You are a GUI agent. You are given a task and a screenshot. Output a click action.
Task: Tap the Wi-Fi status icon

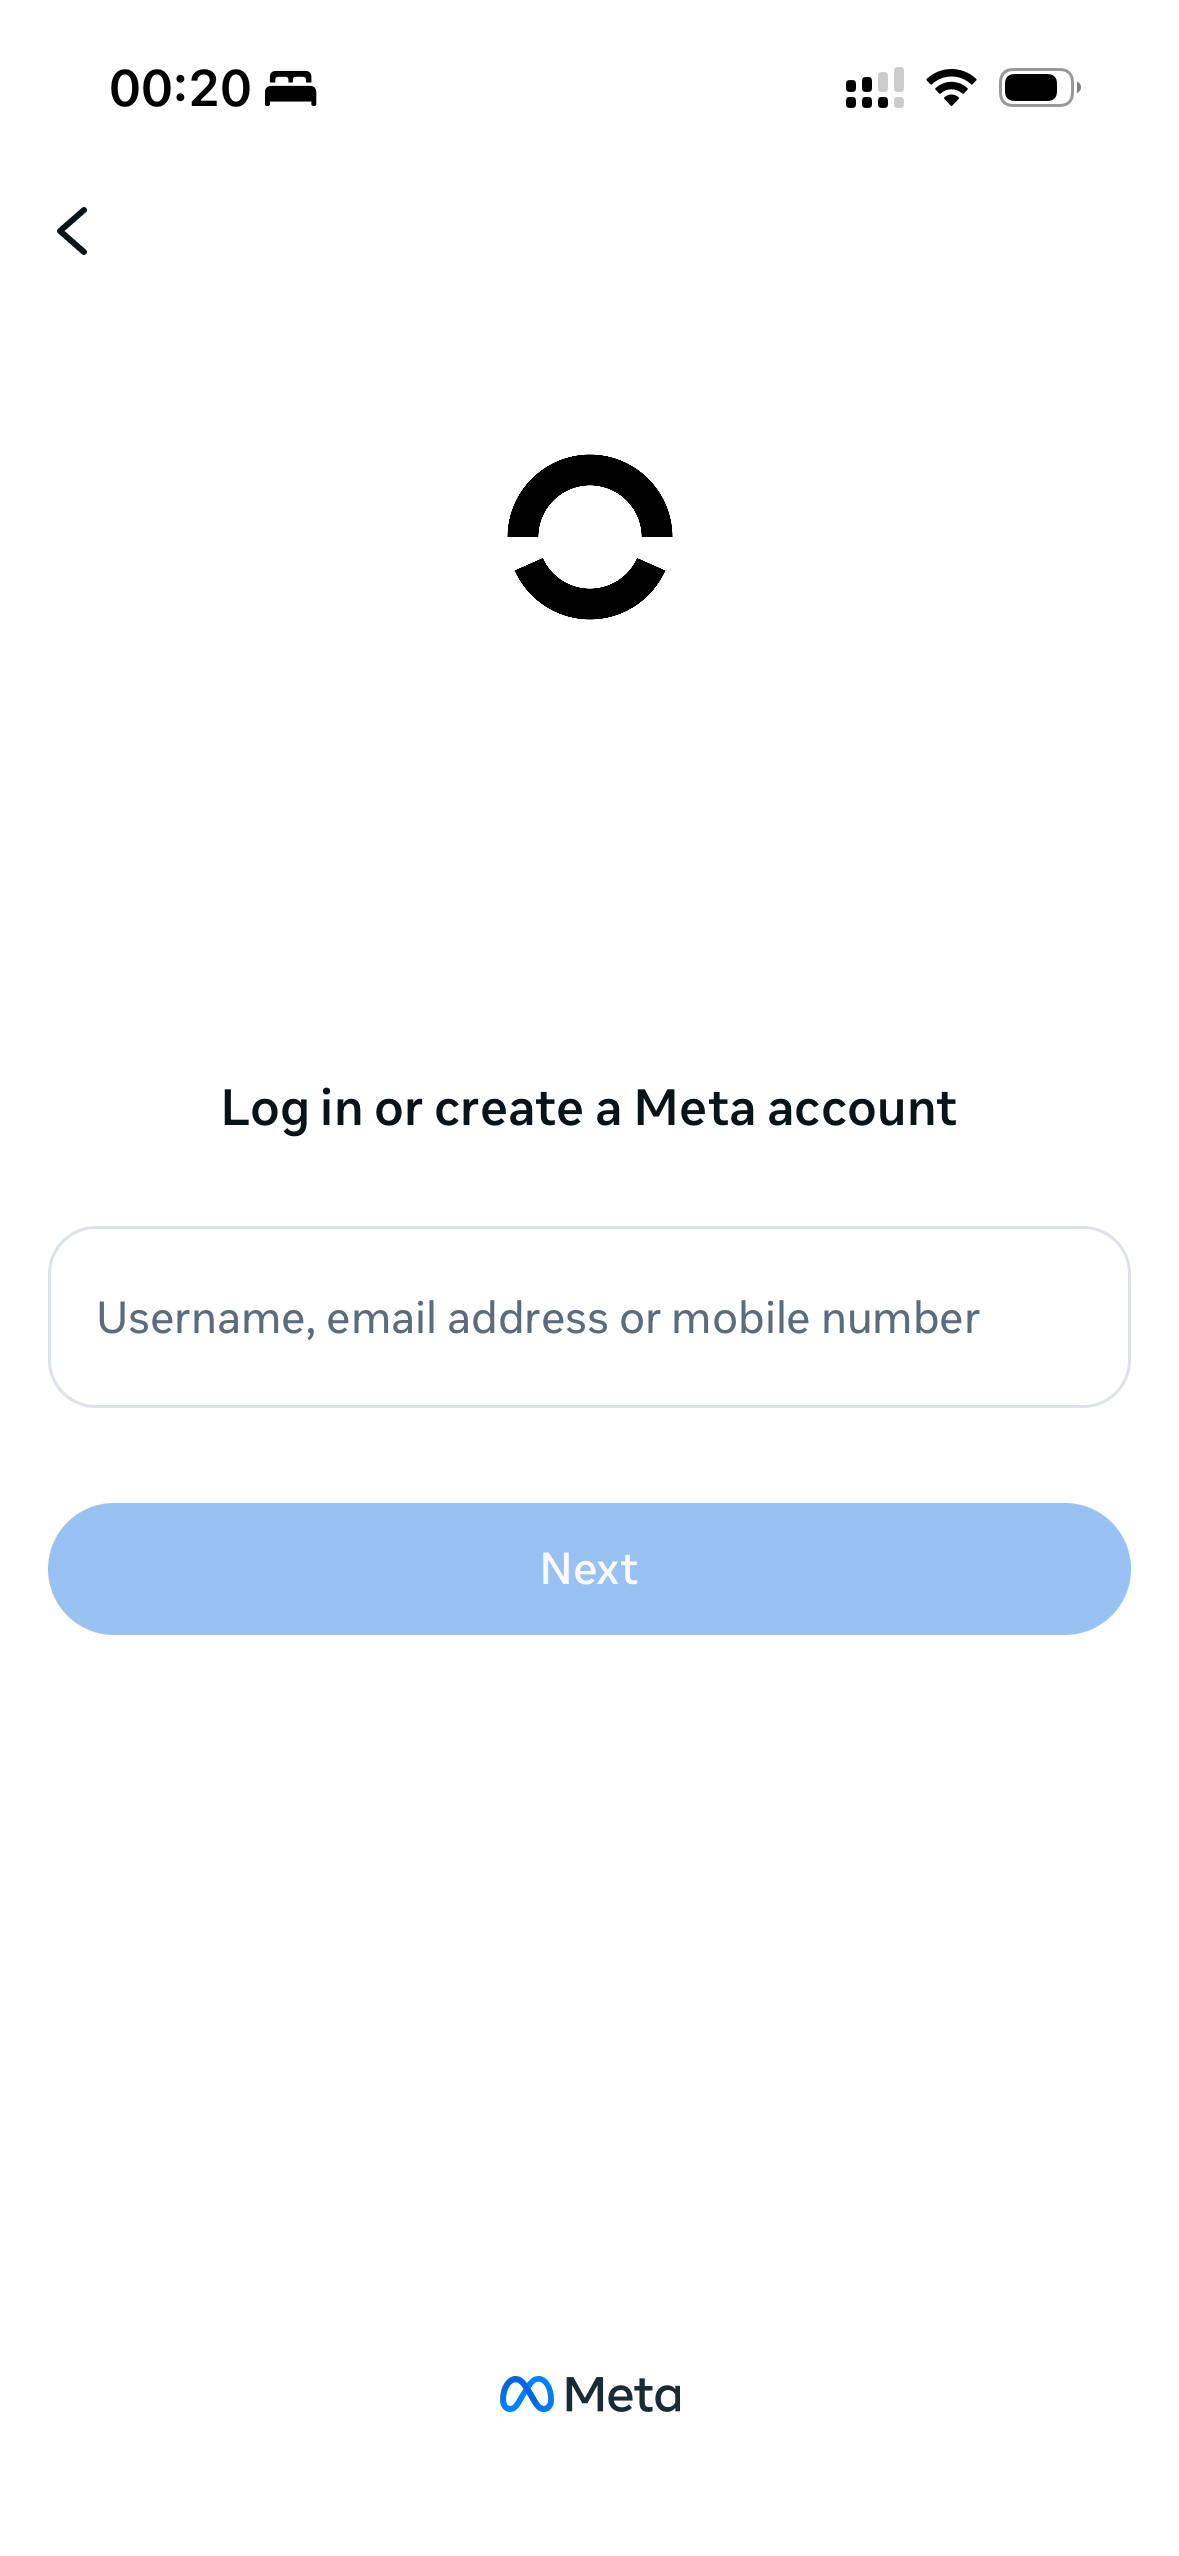pos(951,88)
